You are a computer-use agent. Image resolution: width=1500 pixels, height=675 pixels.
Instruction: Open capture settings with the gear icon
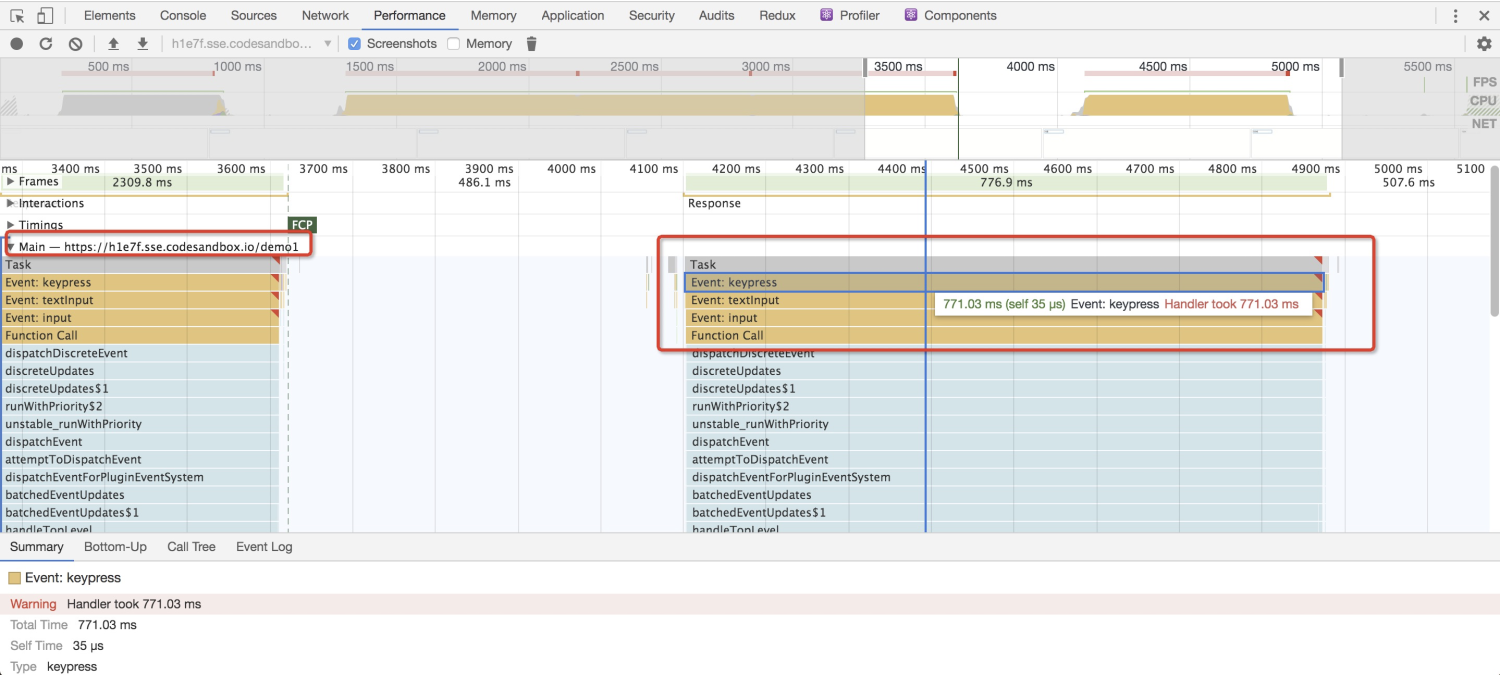click(1484, 44)
